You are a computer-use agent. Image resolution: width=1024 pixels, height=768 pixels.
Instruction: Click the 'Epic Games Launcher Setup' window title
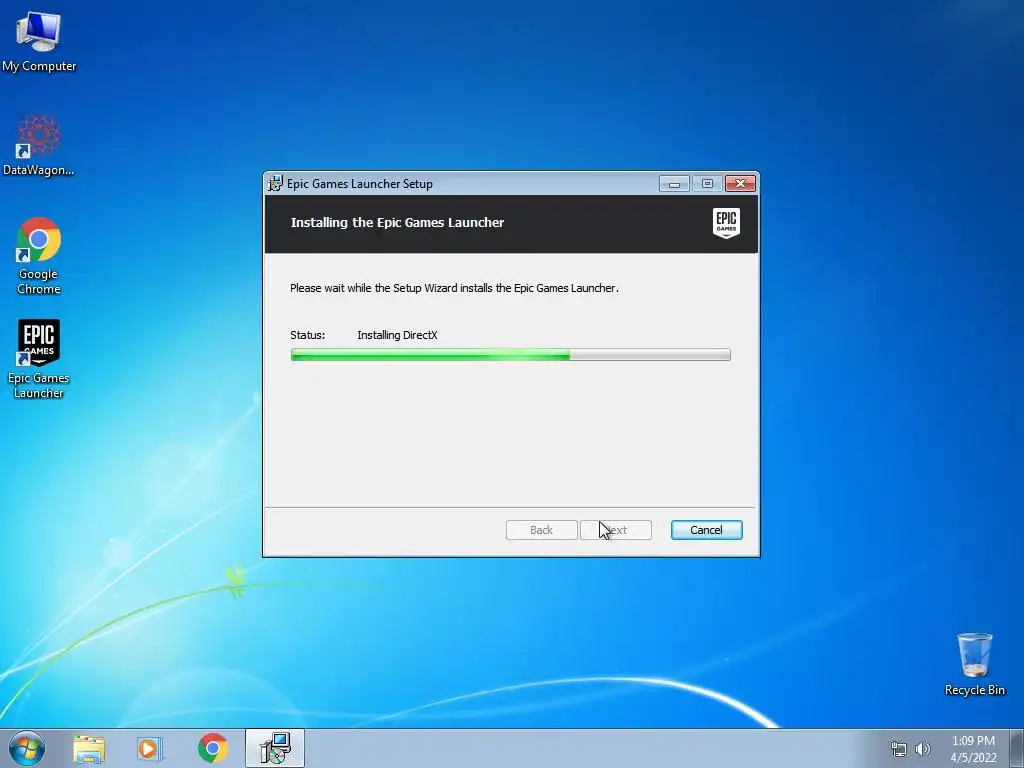pos(360,184)
